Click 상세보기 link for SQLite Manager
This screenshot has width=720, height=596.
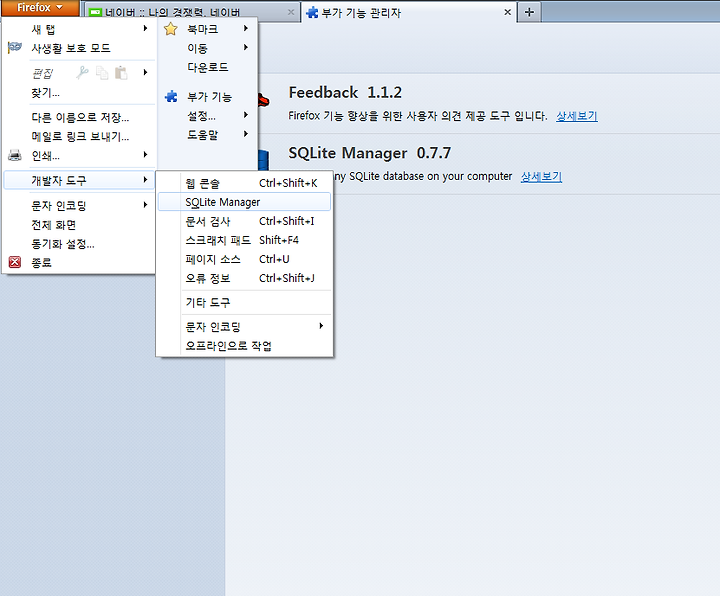[x=541, y=176]
